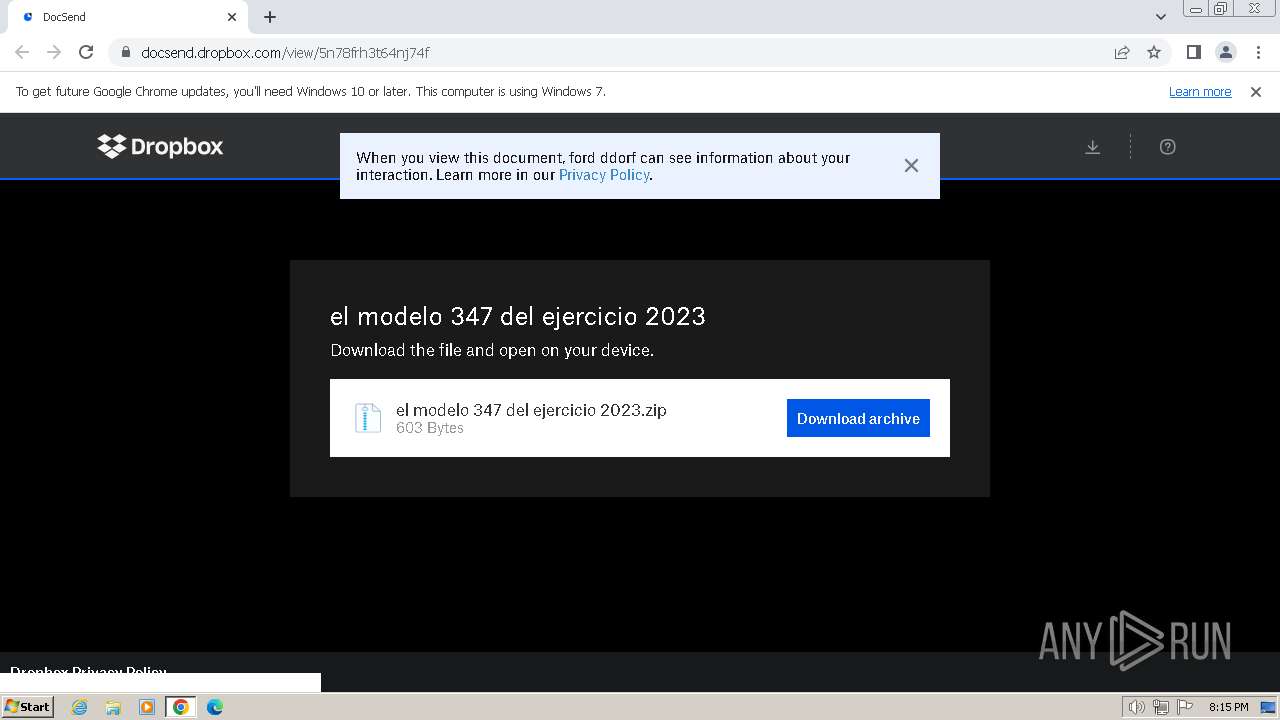Go back in browser history
Image resolution: width=1280 pixels, height=720 pixels.
[22, 52]
